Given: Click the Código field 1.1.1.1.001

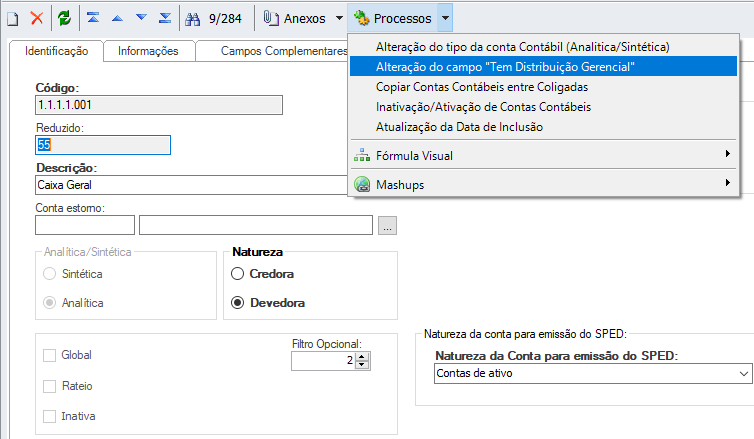Looking at the screenshot, I should [x=159, y=105].
